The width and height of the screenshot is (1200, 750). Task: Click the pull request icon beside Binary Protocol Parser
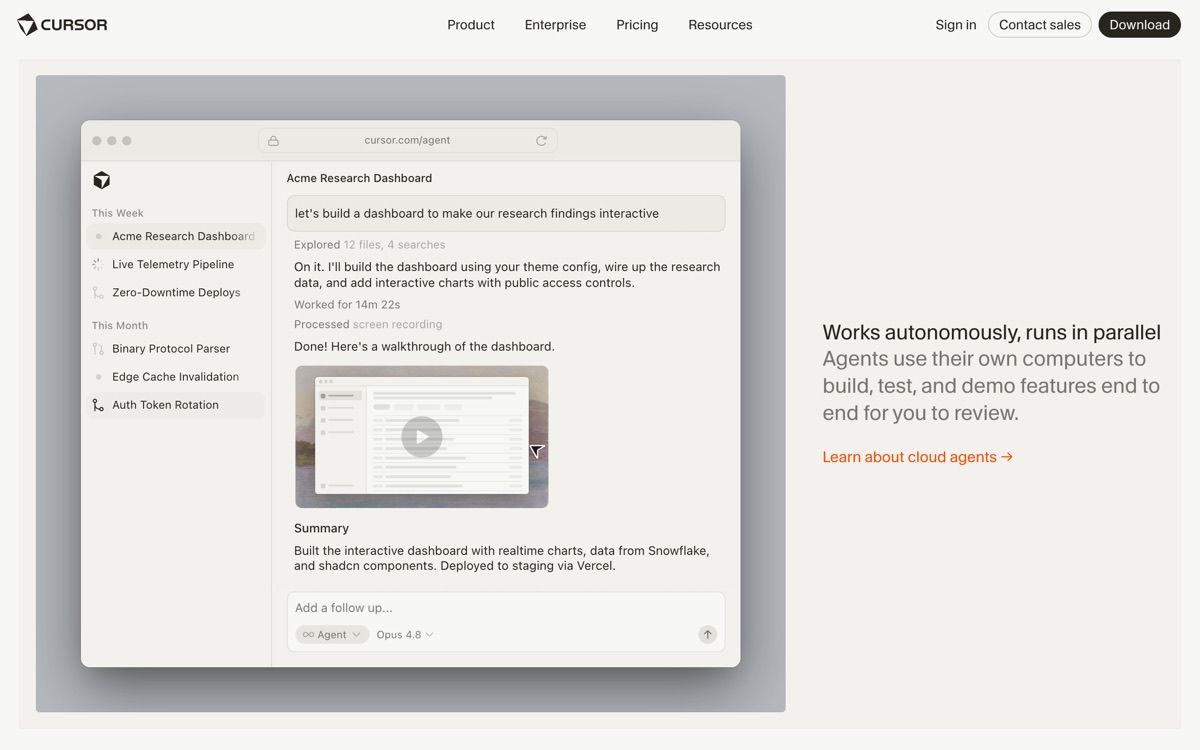pos(98,349)
